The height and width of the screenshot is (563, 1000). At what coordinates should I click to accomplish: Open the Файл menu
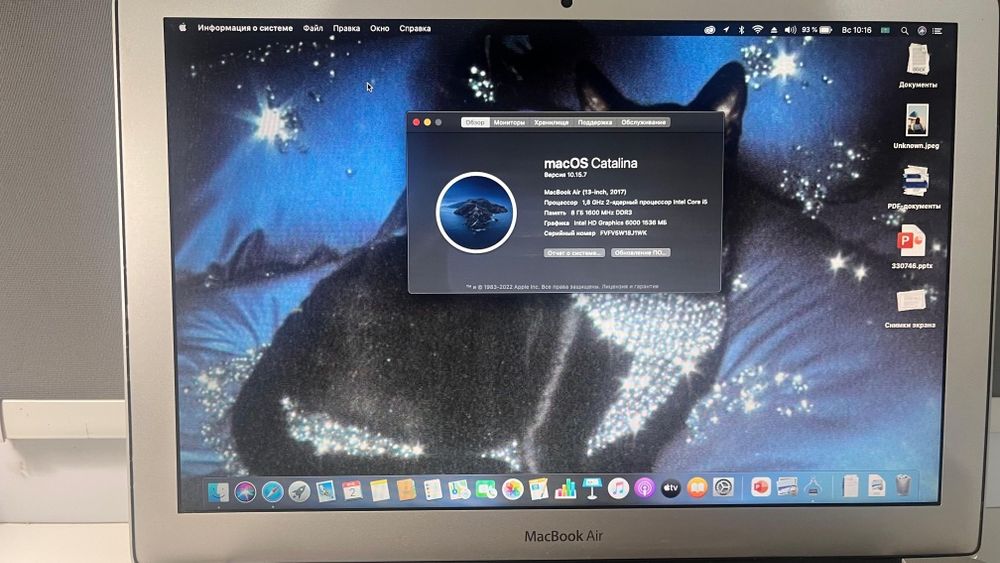pos(312,28)
